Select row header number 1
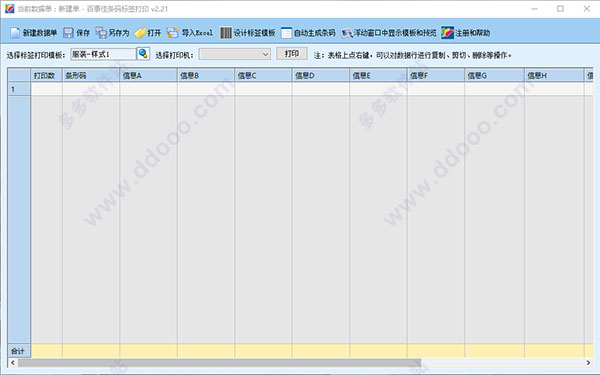Viewport: 600px width, 375px height. (x=19, y=89)
